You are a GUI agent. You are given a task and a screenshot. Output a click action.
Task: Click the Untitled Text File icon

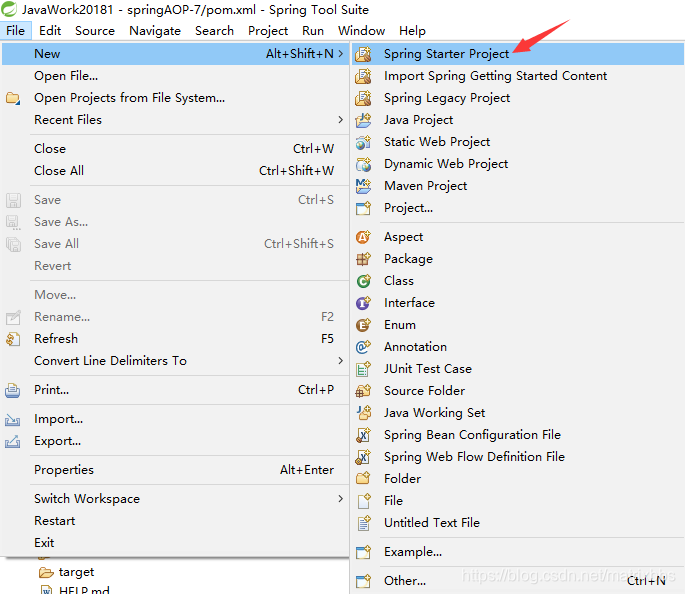(x=363, y=523)
